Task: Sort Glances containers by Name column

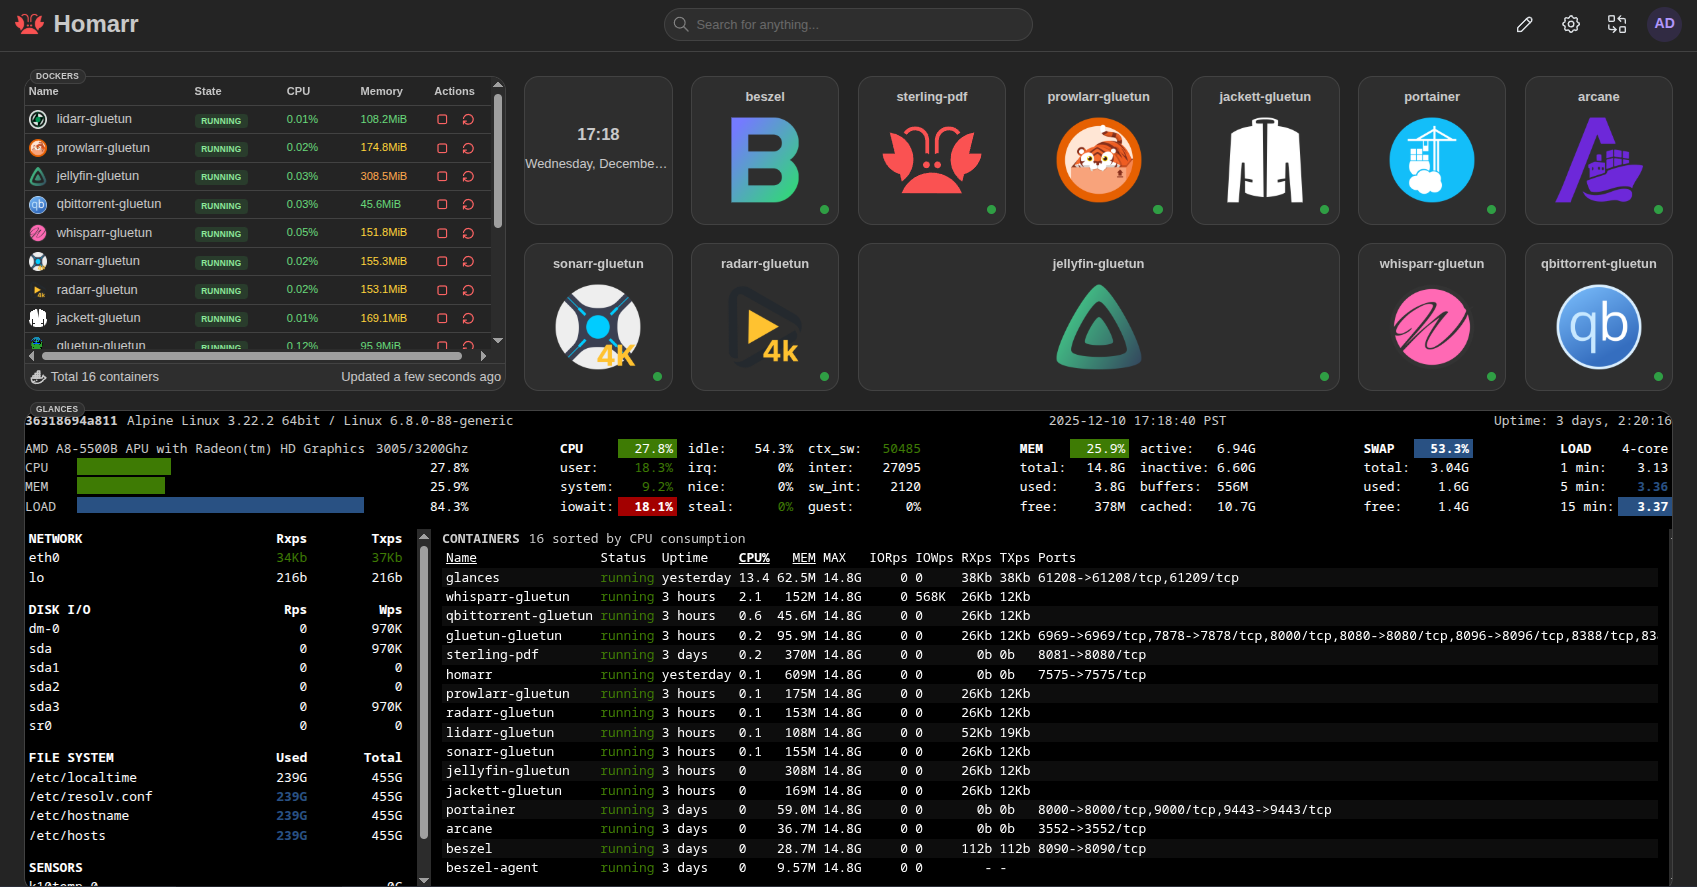Action: pos(461,558)
